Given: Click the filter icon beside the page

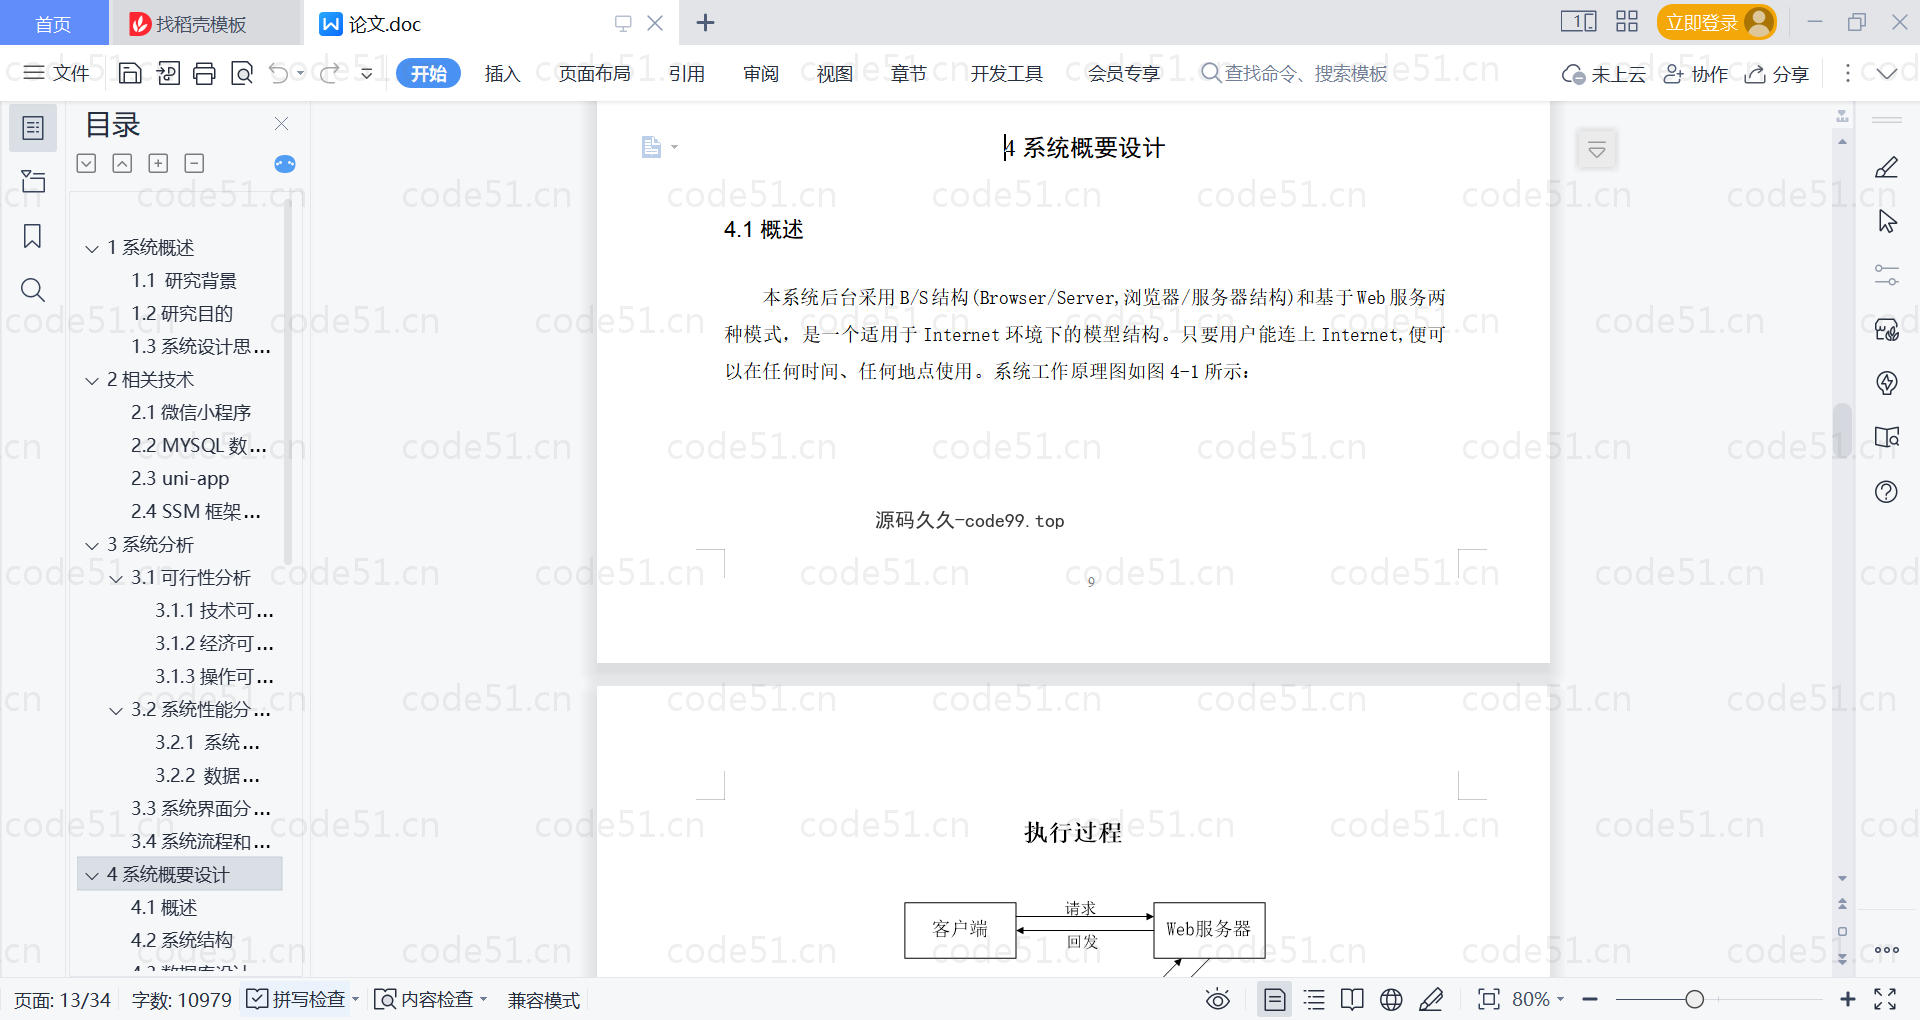Looking at the screenshot, I should point(1597,150).
